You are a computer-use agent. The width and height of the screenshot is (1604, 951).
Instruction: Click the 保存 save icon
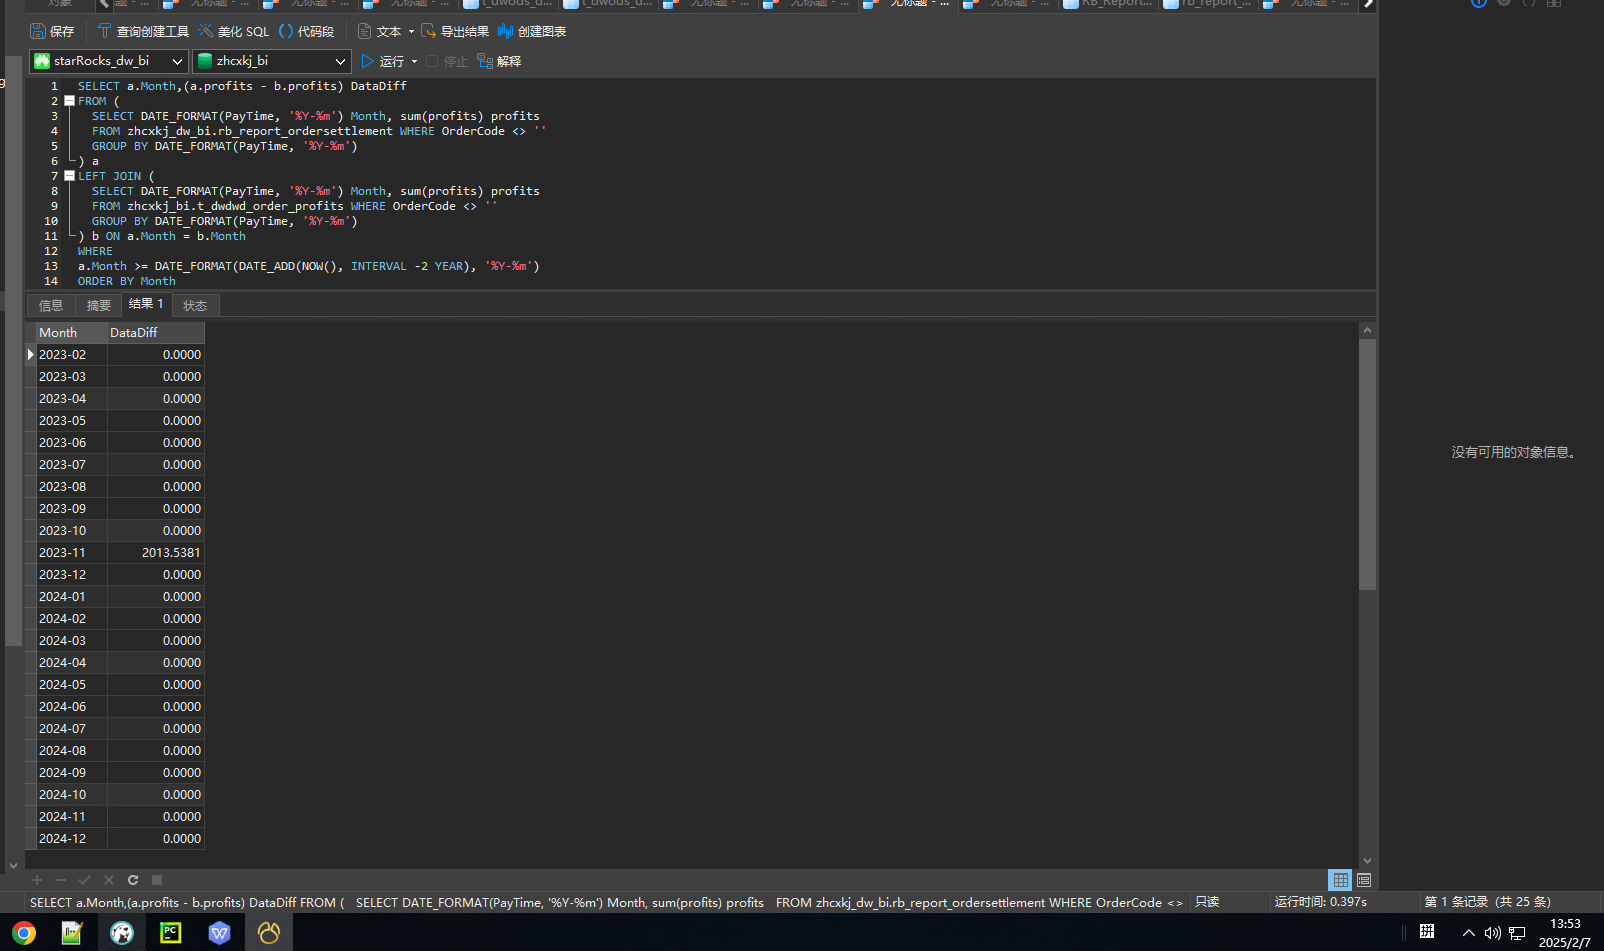tap(38, 31)
